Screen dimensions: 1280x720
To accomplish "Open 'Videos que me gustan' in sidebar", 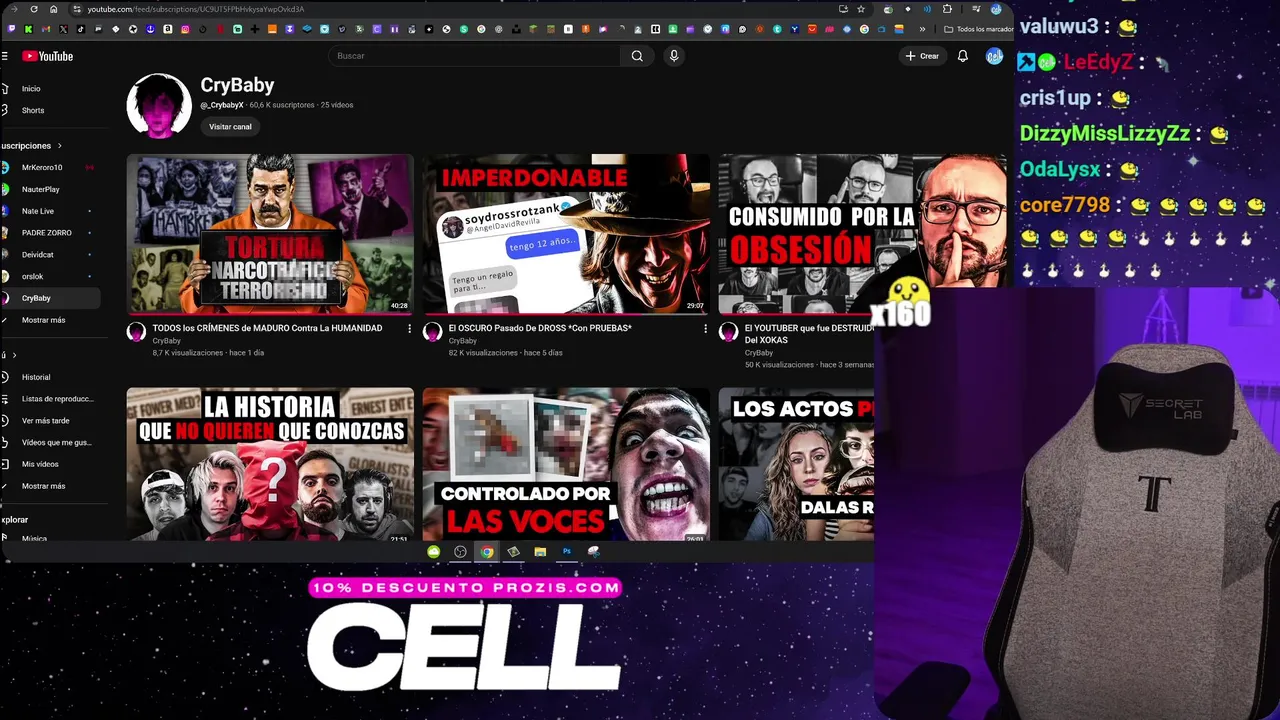I will tap(56, 442).
